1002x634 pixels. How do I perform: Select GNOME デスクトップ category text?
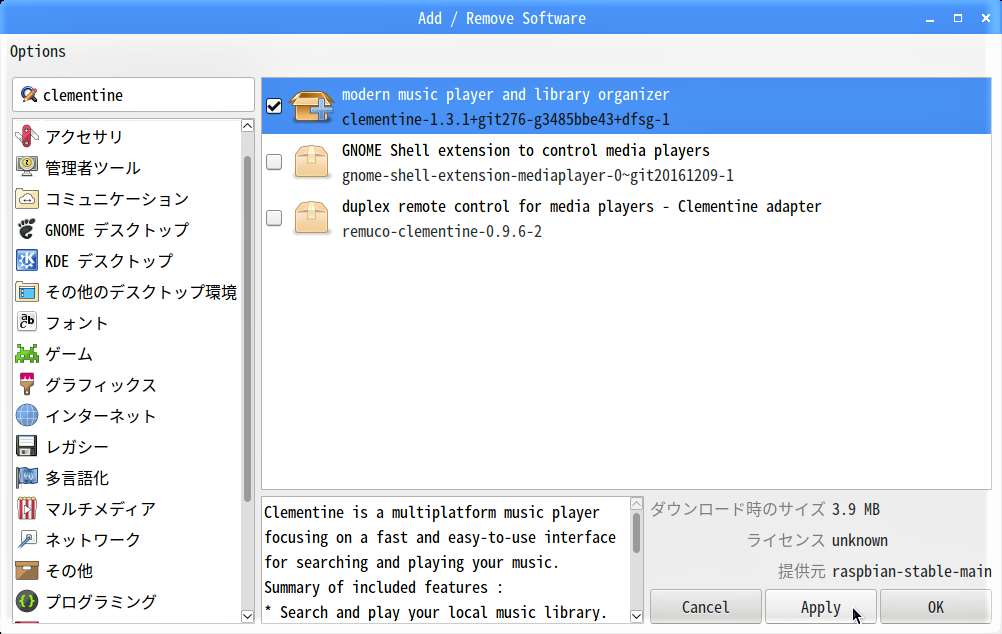tap(117, 230)
